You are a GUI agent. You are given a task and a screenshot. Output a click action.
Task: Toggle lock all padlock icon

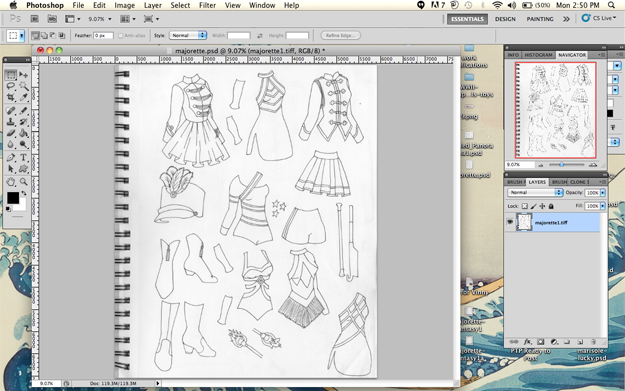[551, 206]
